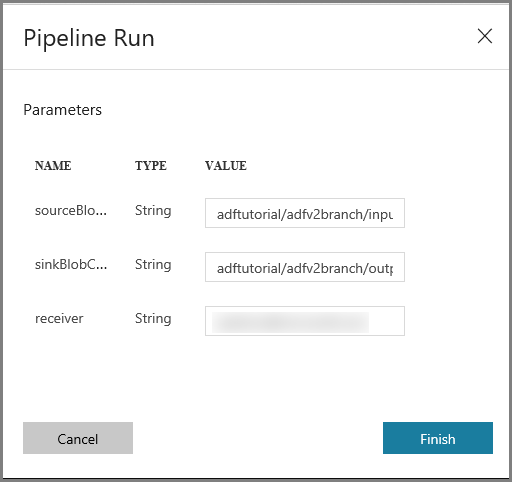Click the Parameters section heading
The image size is (512, 482).
(x=62, y=110)
